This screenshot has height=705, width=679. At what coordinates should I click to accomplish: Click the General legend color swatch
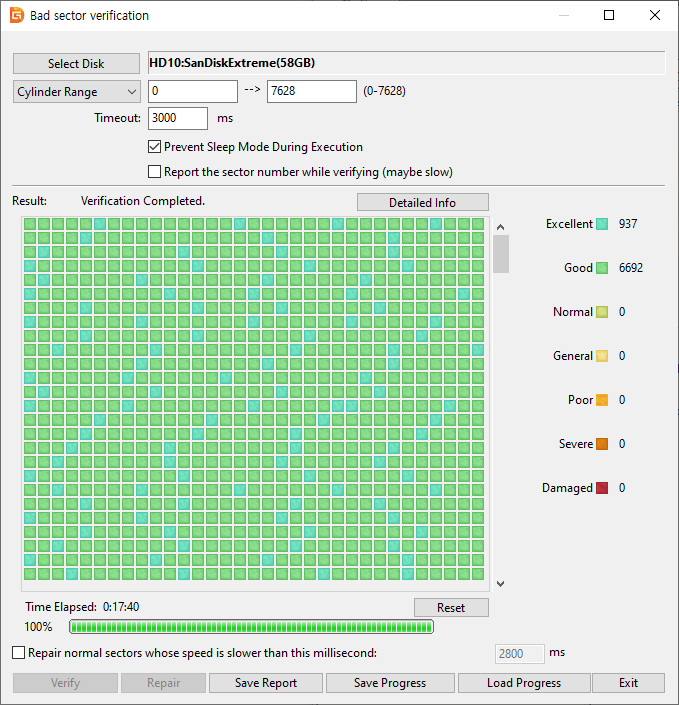point(602,356)
